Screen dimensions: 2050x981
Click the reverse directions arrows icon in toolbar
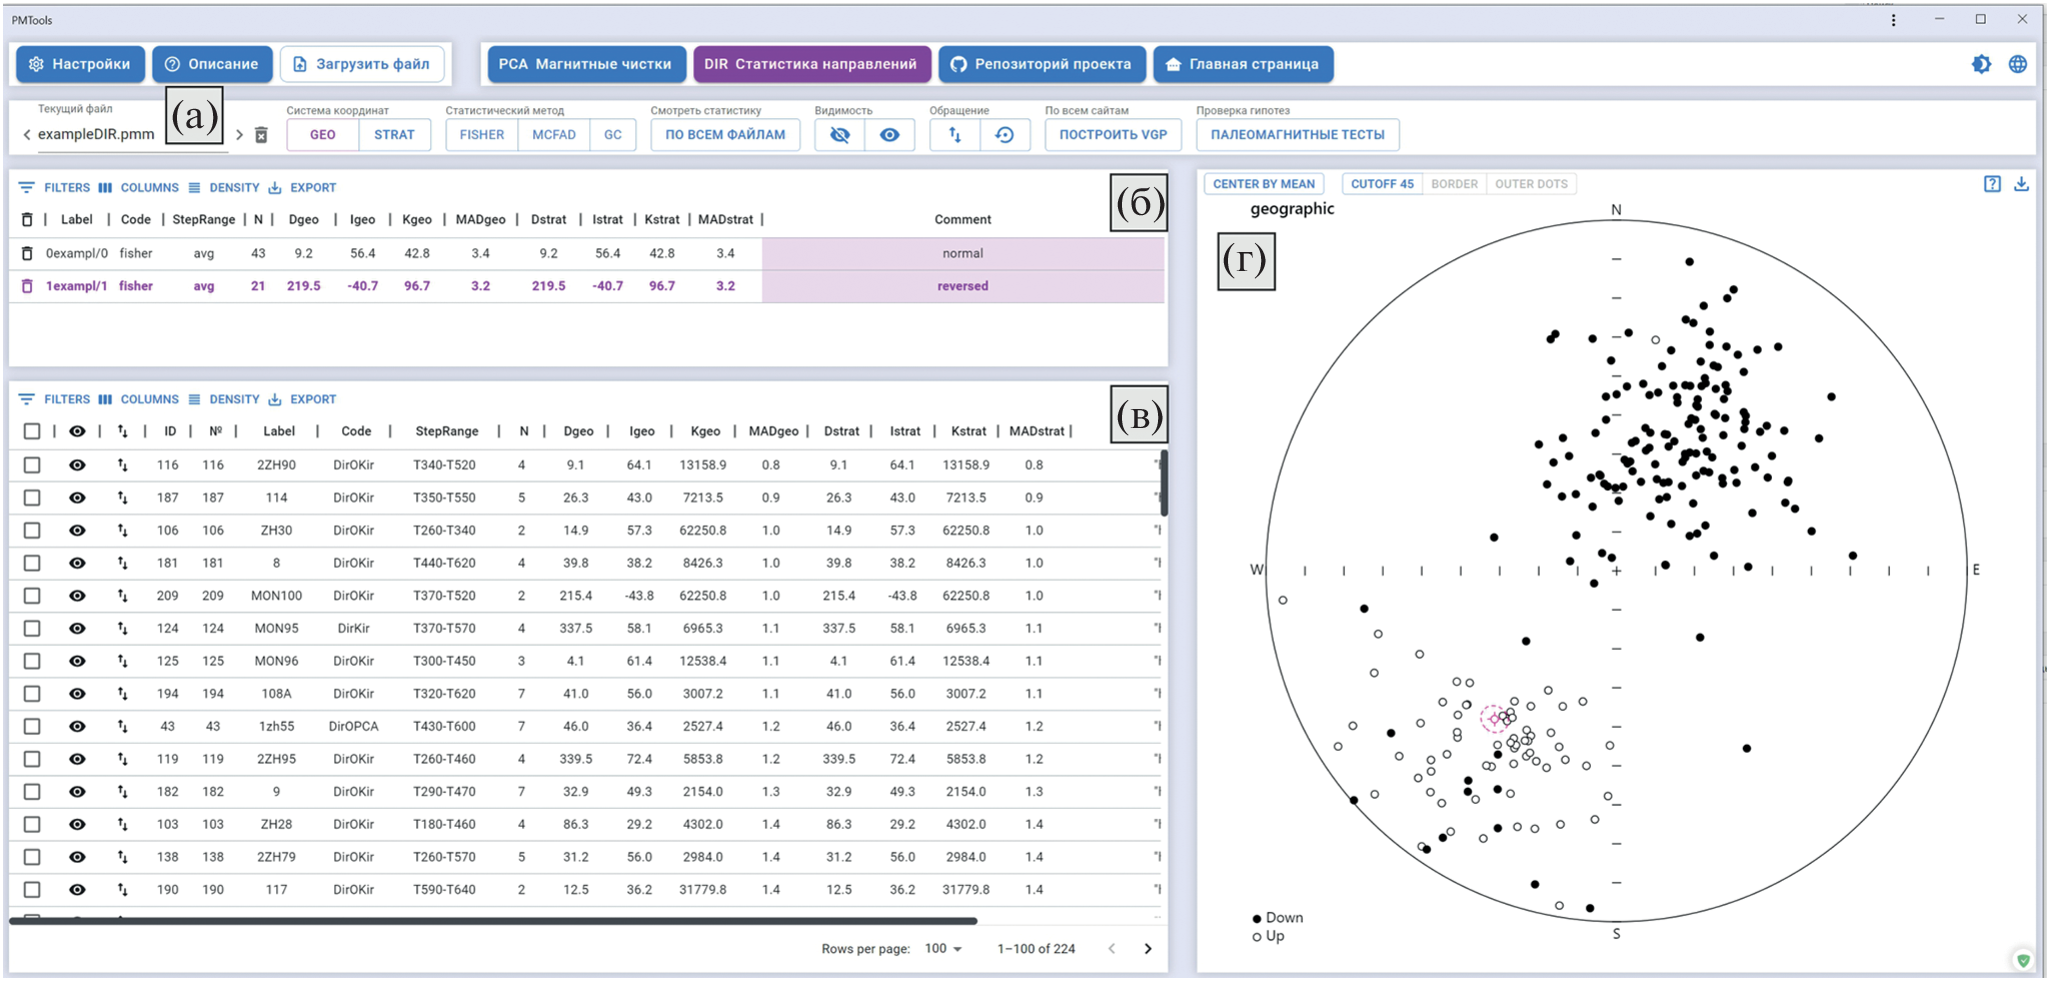955,135
